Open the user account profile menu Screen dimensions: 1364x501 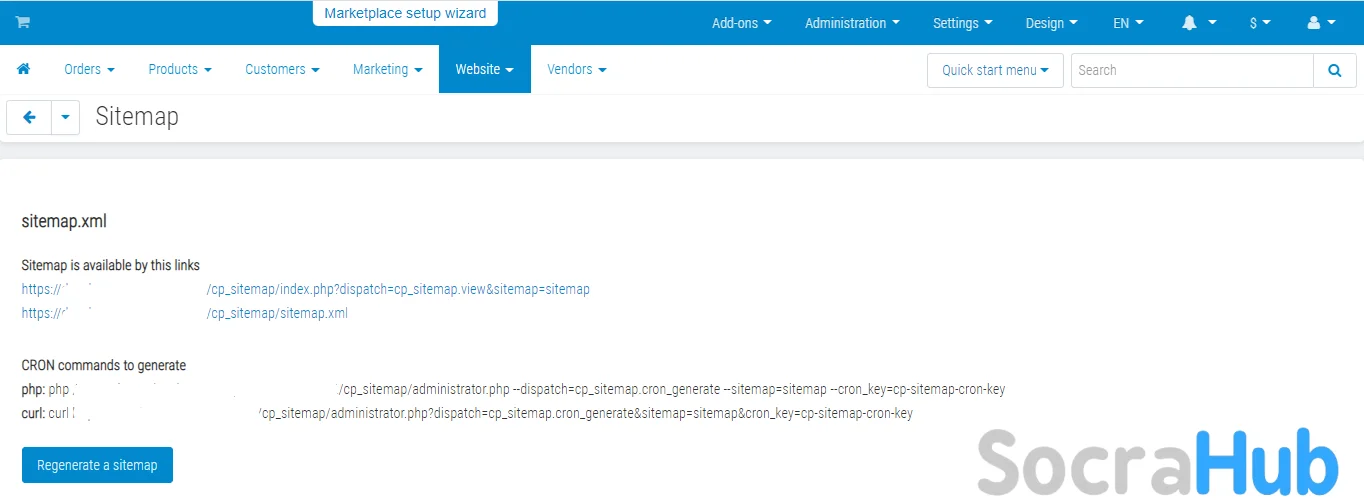(1321, 23)
